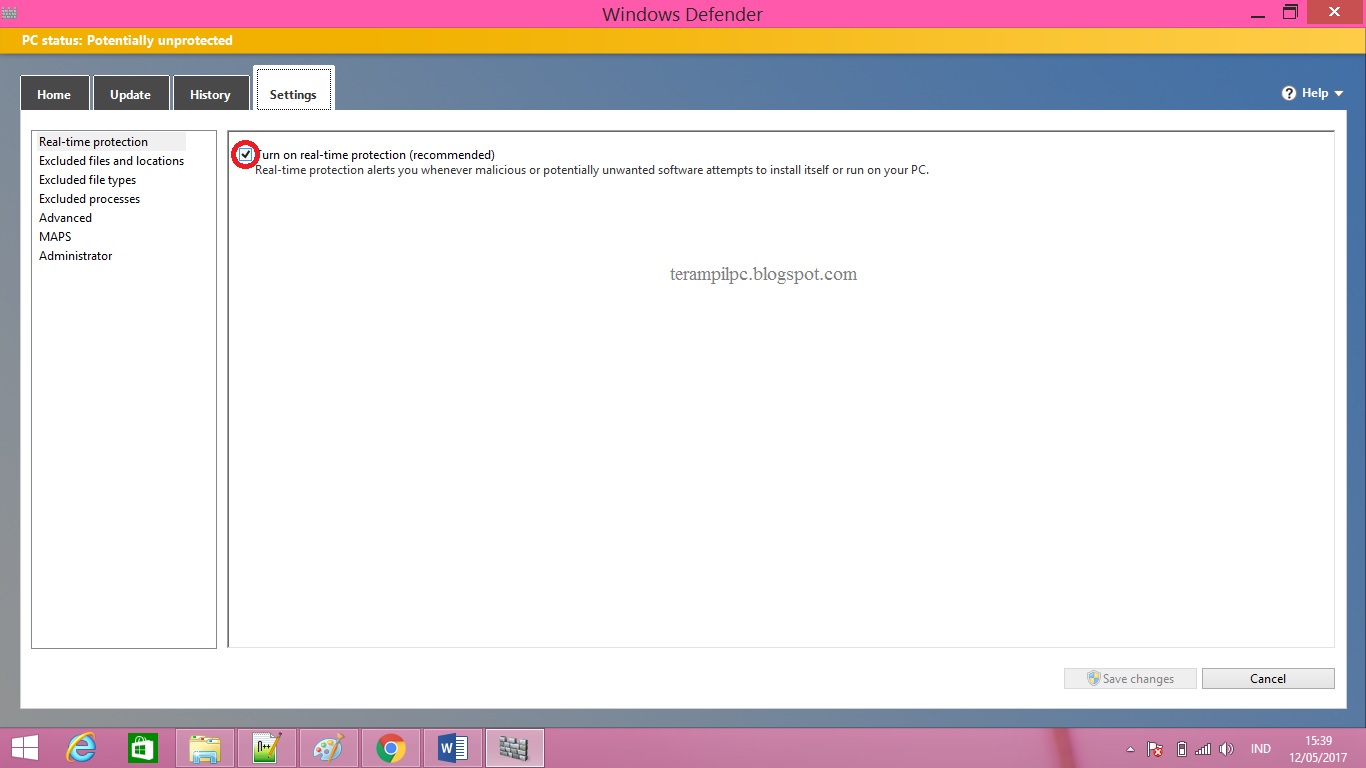Switch to Microsoft Word in the taskbar
Screen dimensions: 1366x768
(x=453, y=748)
